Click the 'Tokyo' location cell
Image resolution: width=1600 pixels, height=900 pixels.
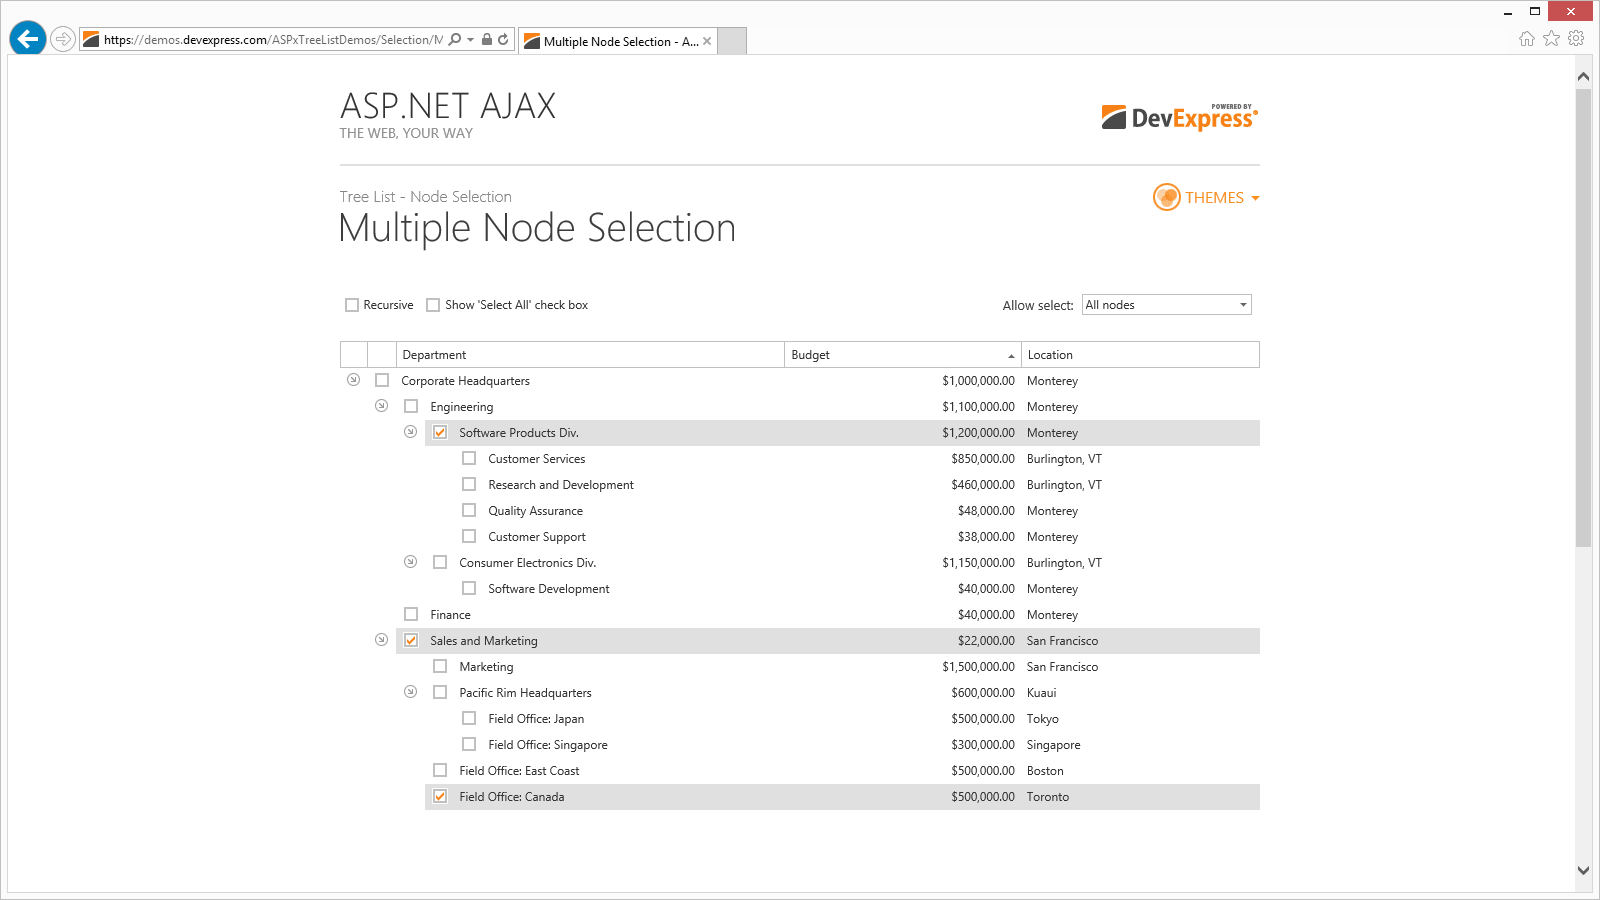coord(1042,719)
